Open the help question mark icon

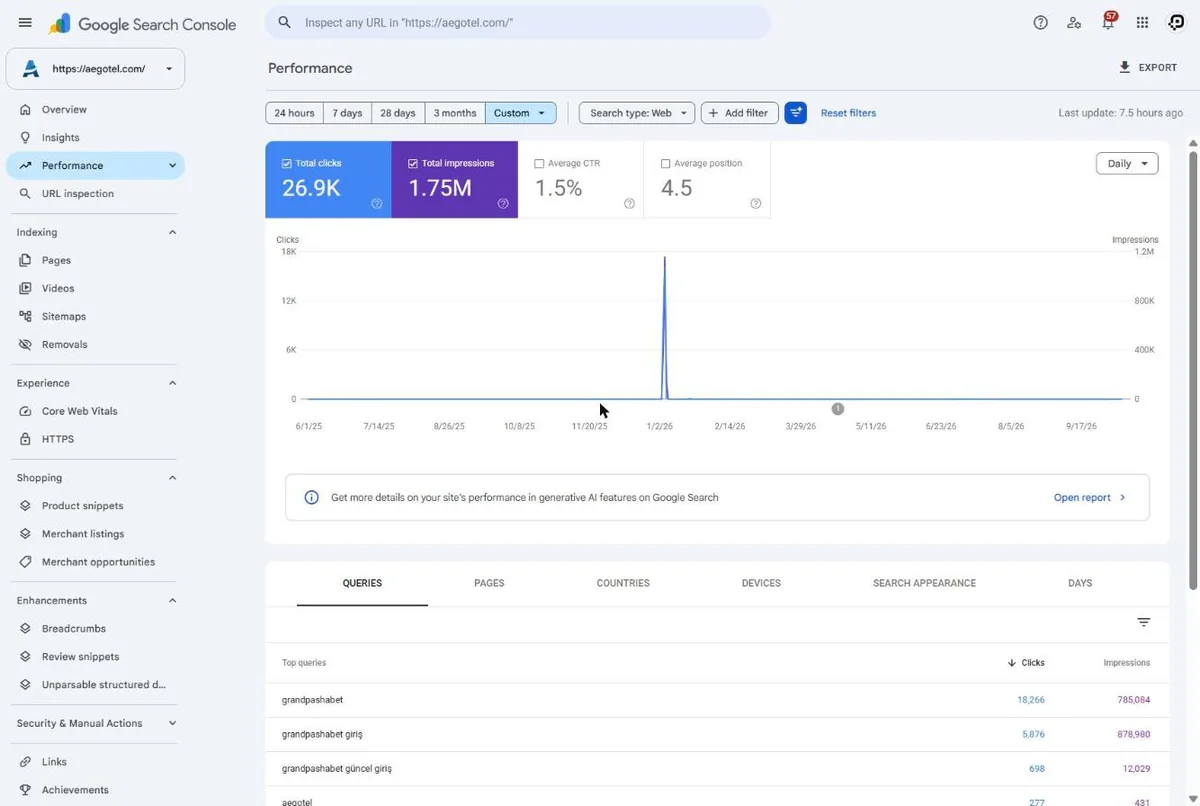(1040, 23)
